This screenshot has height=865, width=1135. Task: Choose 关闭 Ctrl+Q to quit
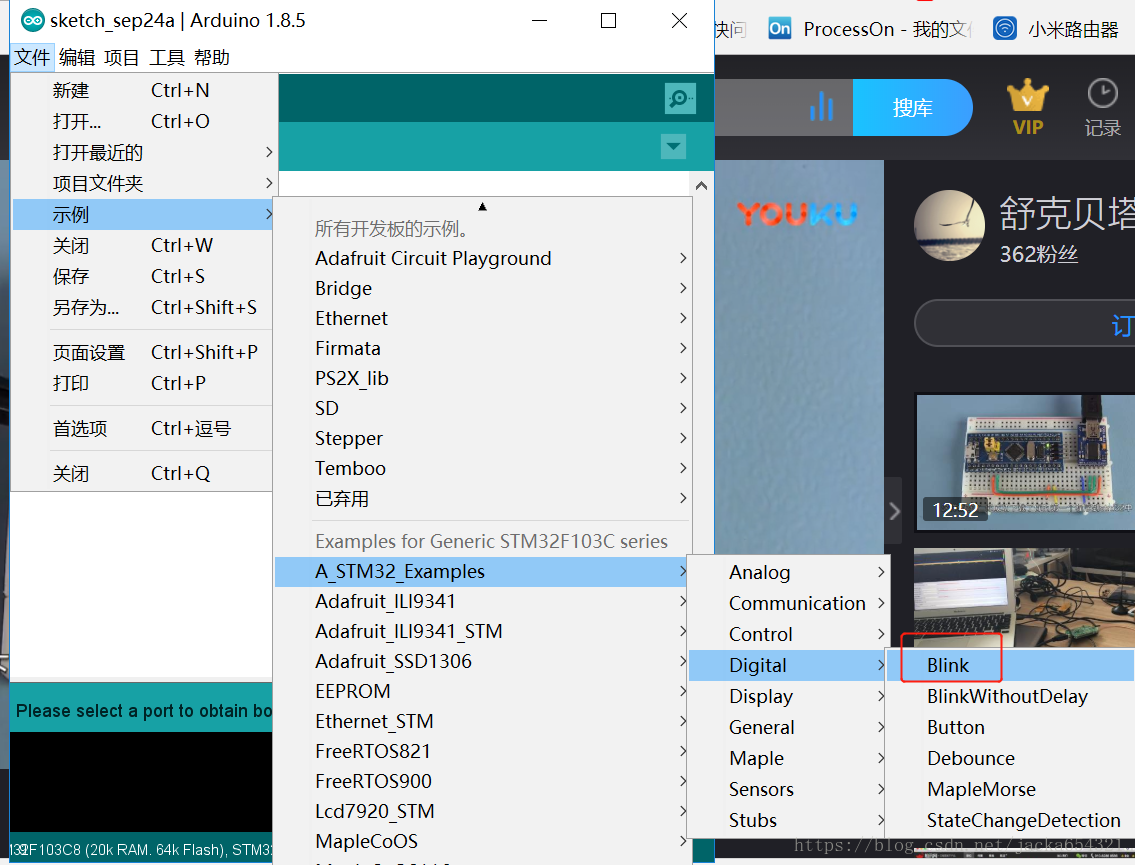point(143,473)
